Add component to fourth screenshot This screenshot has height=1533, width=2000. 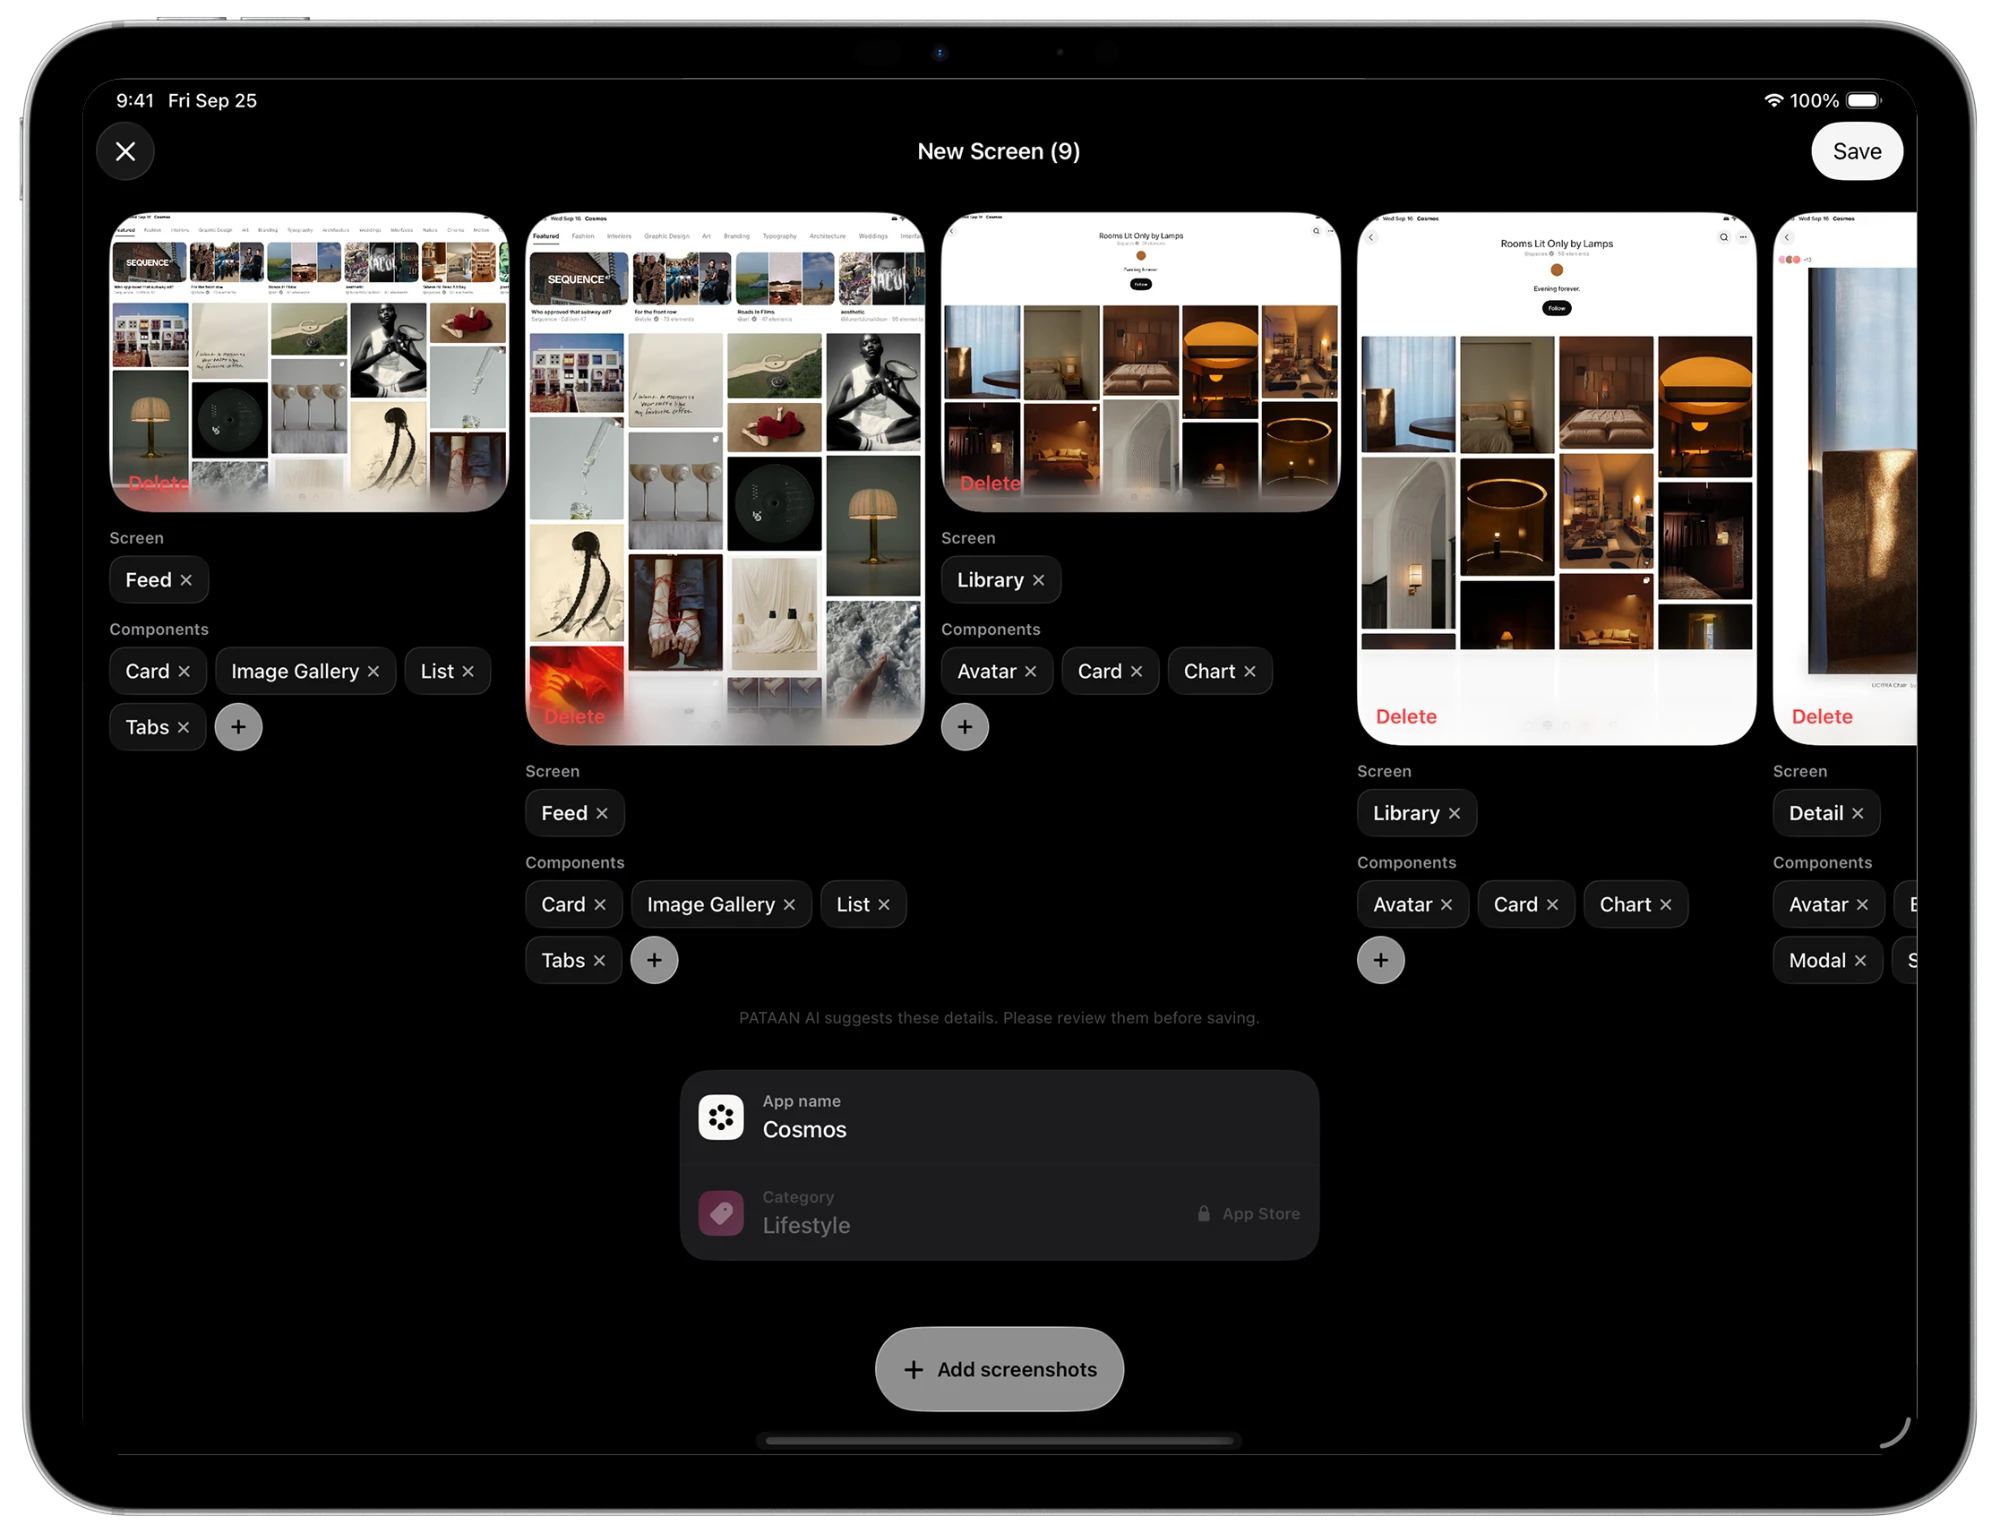(1381, 960)
